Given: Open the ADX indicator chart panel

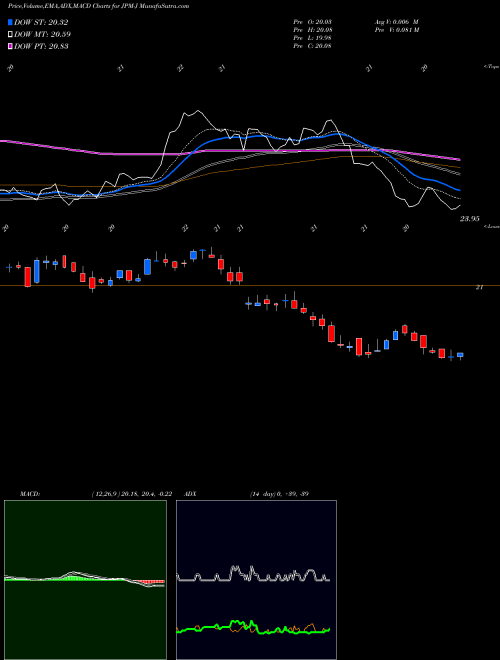Looking at the screenshot, I should pos(256,580).
